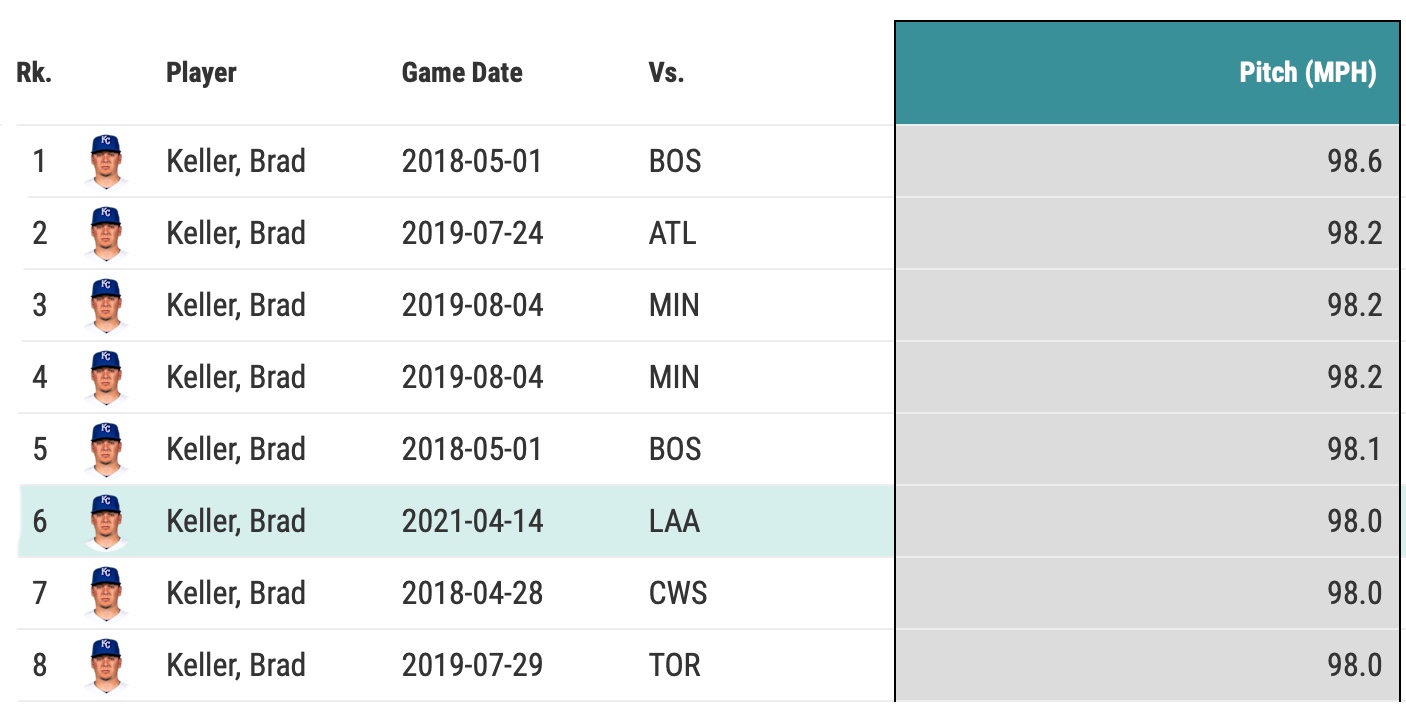The height and width of the screenshot is (714, 1406).
Task: Select the CWS opponent cell
Action: 677,593
